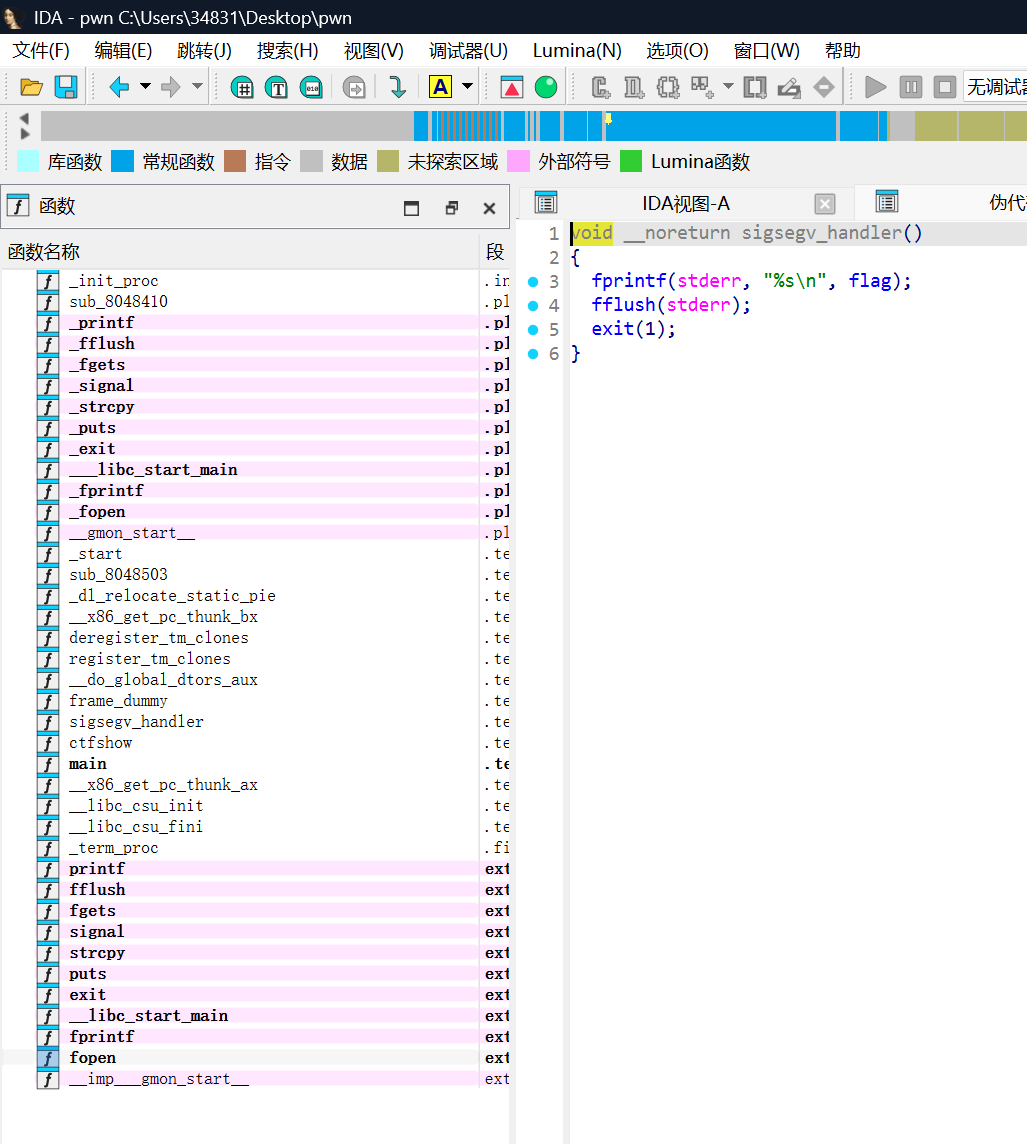Open the back-navigation history dropdown

(145, 87)
